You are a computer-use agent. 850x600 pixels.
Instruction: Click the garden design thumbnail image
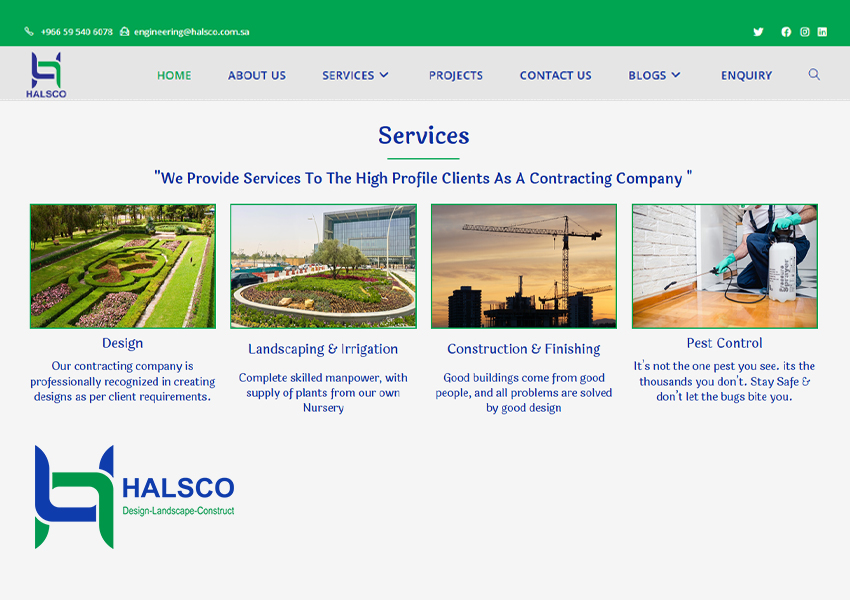123,266
